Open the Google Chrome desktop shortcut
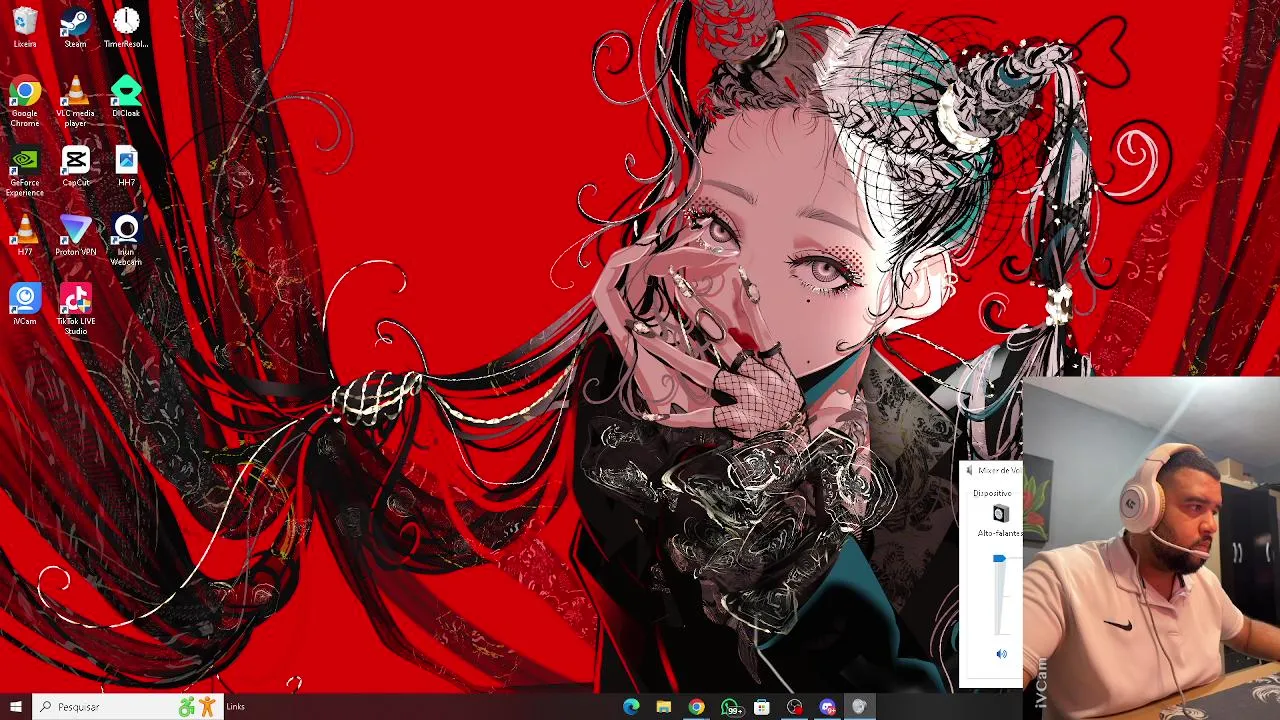This screenshot has height=720, width=1280. pos(25,103)
